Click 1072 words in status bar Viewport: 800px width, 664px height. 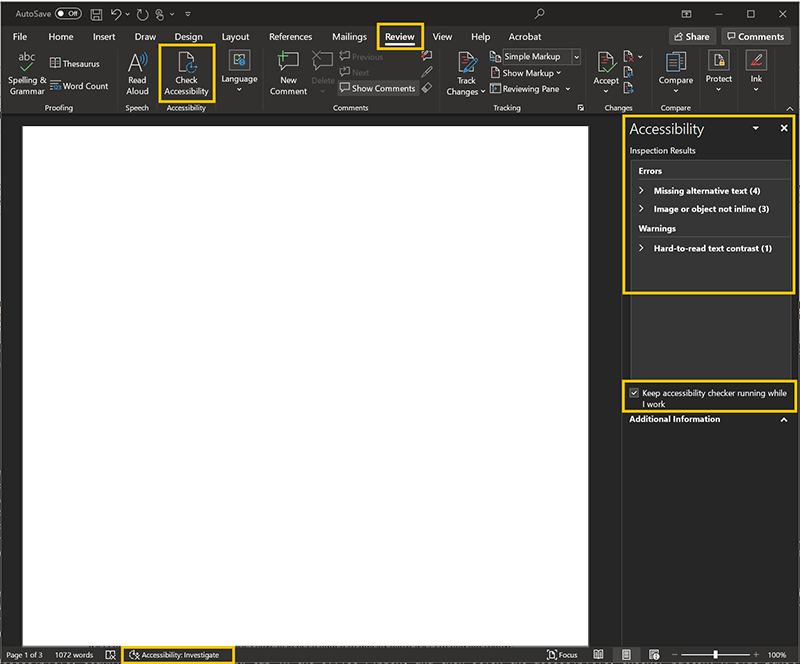pyautogui.click(x=74, y=655)
